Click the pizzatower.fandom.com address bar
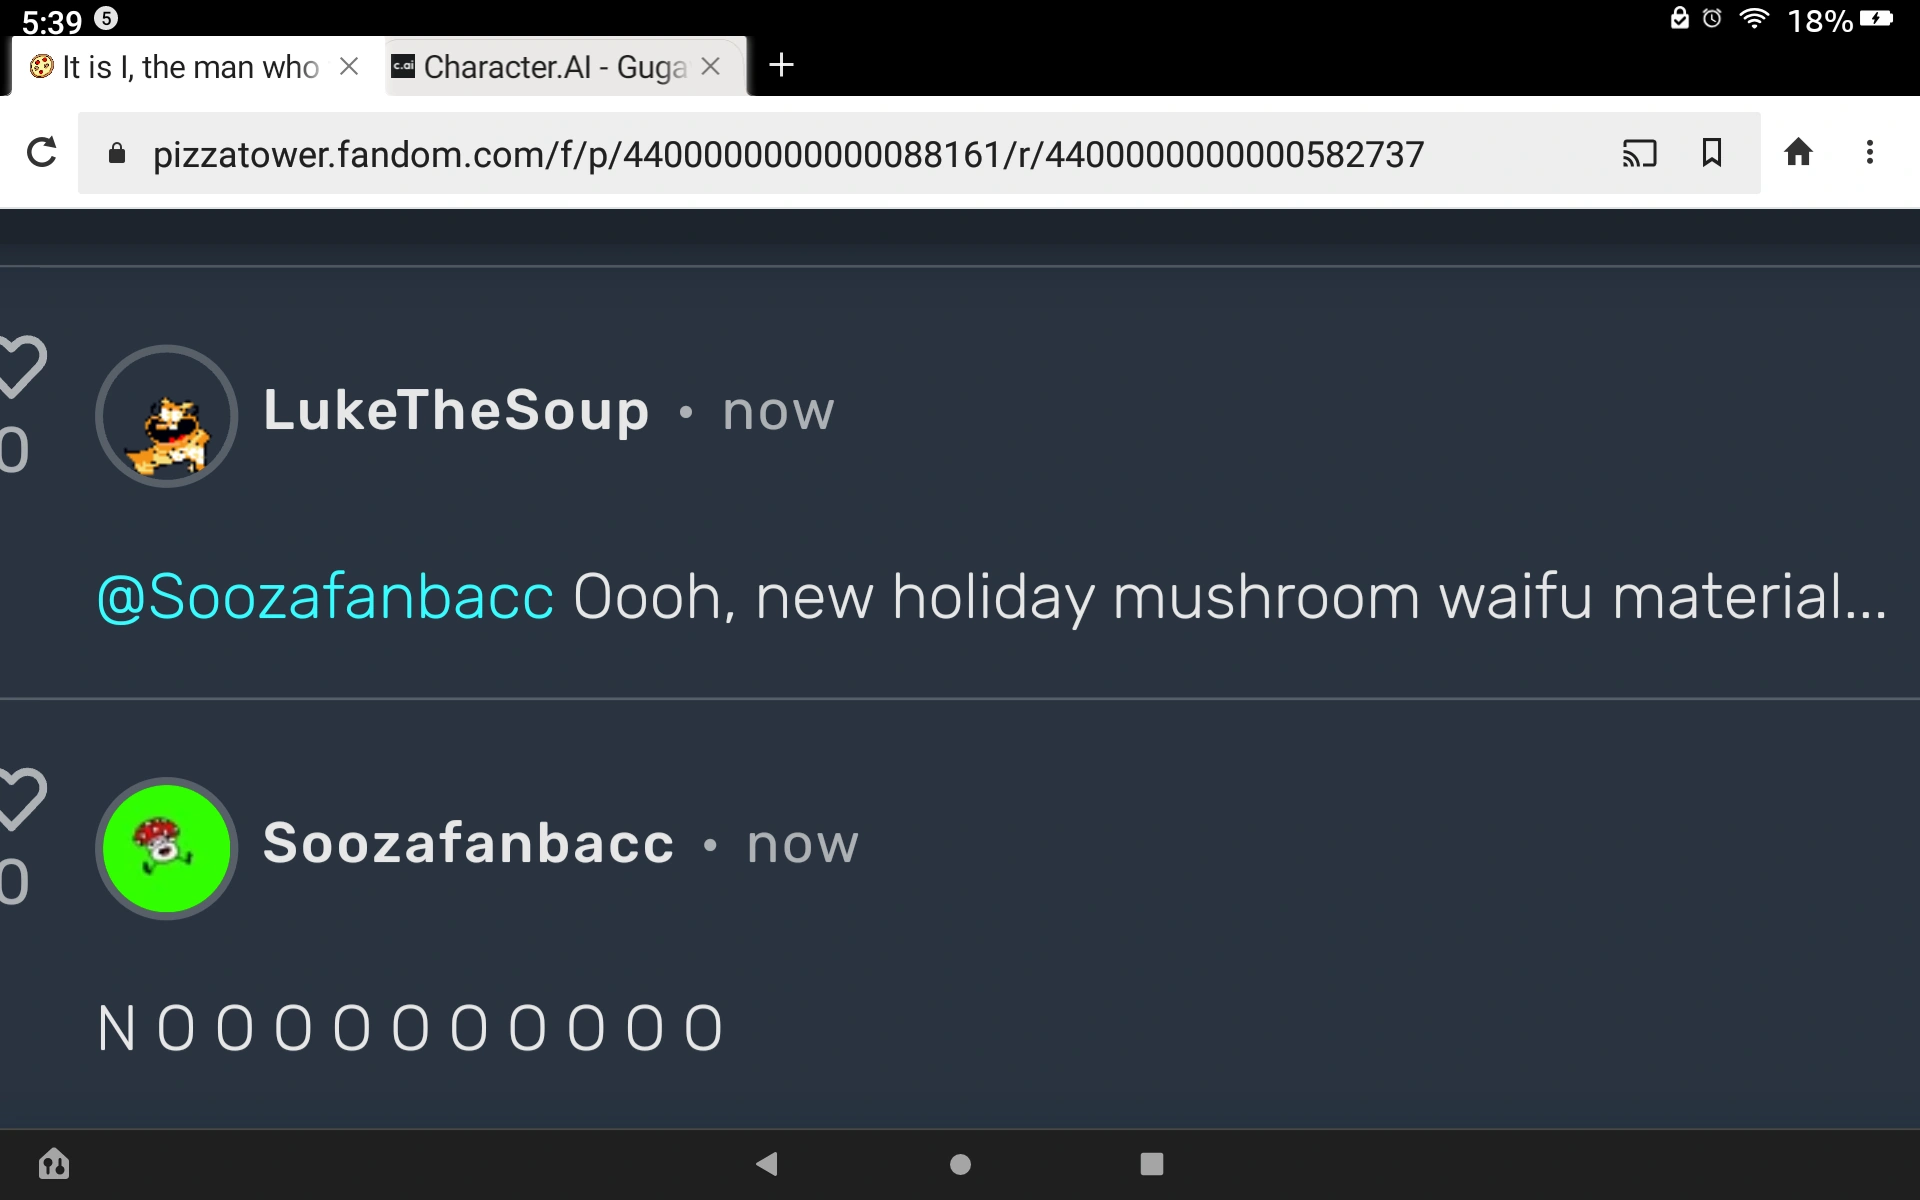 point(788,155)
